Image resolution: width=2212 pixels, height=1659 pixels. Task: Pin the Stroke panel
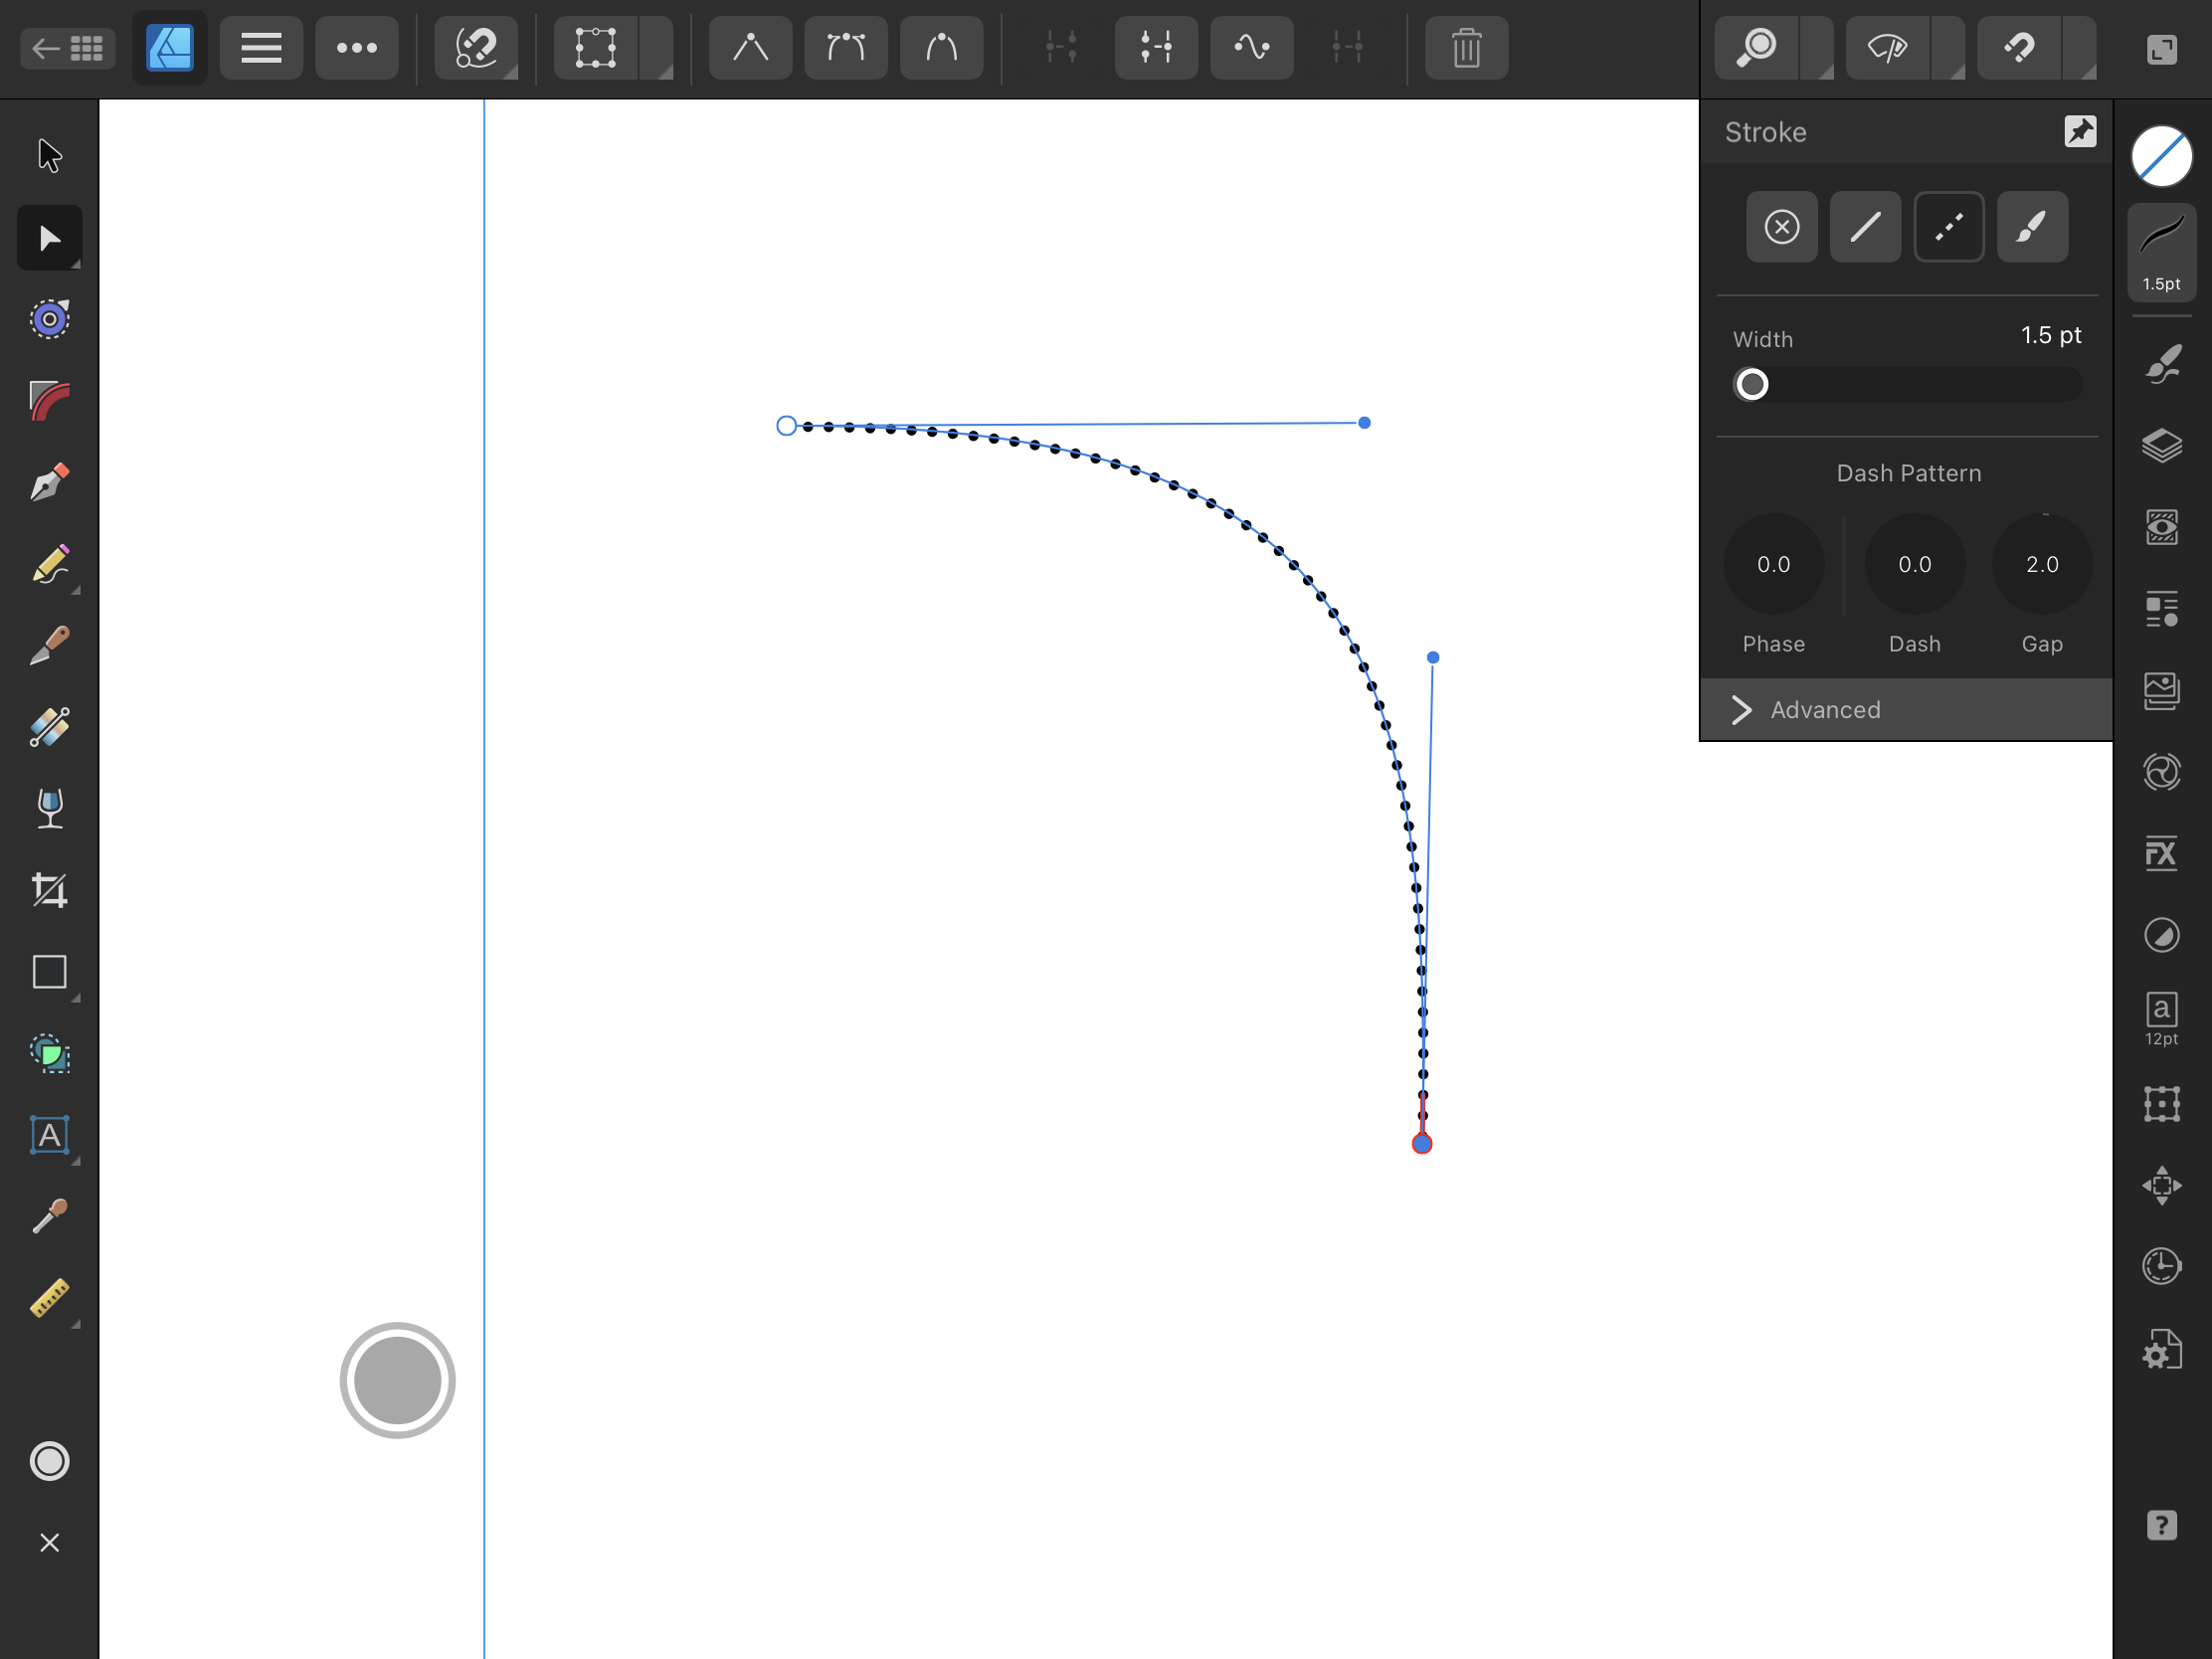pos(2080,131)
